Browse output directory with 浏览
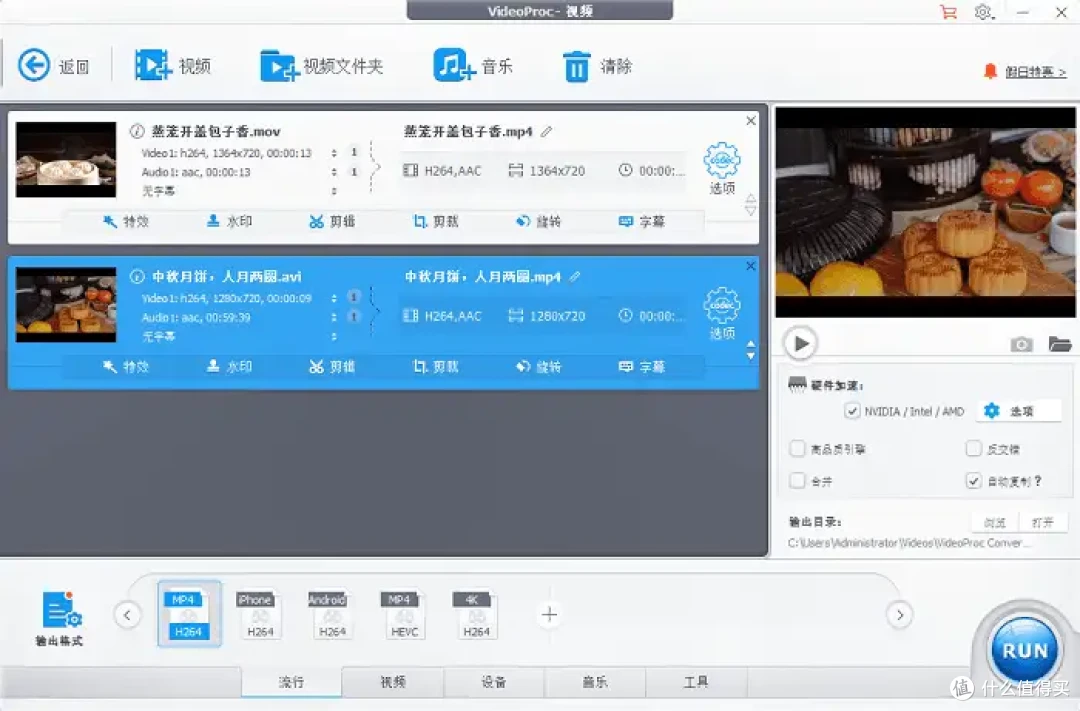Image resolution: width=1080 pixels, height=711 pixels. pos(995,522)
